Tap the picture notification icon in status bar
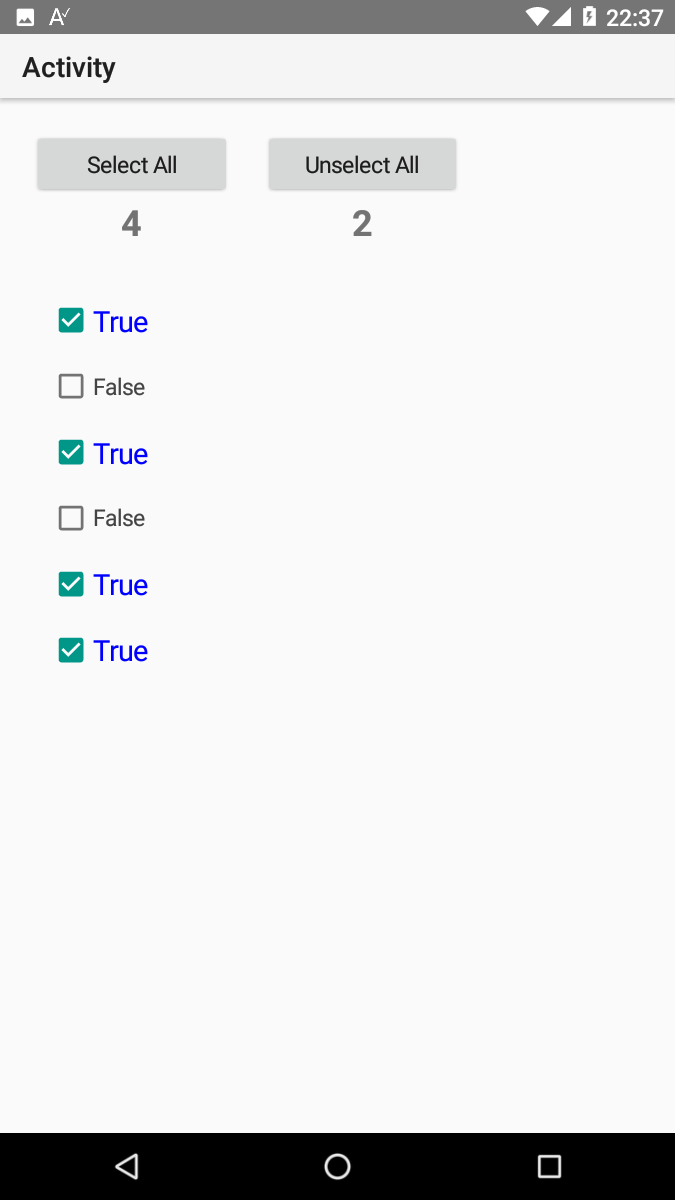Viewport: 675px width, 1200px height. [x=26, y=17]
